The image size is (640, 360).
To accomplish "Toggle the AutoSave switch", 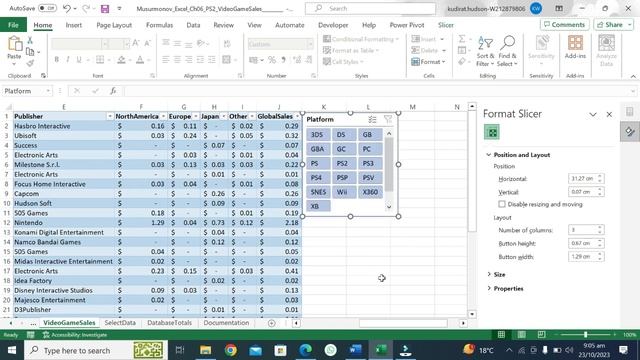I will coord(47,8).
